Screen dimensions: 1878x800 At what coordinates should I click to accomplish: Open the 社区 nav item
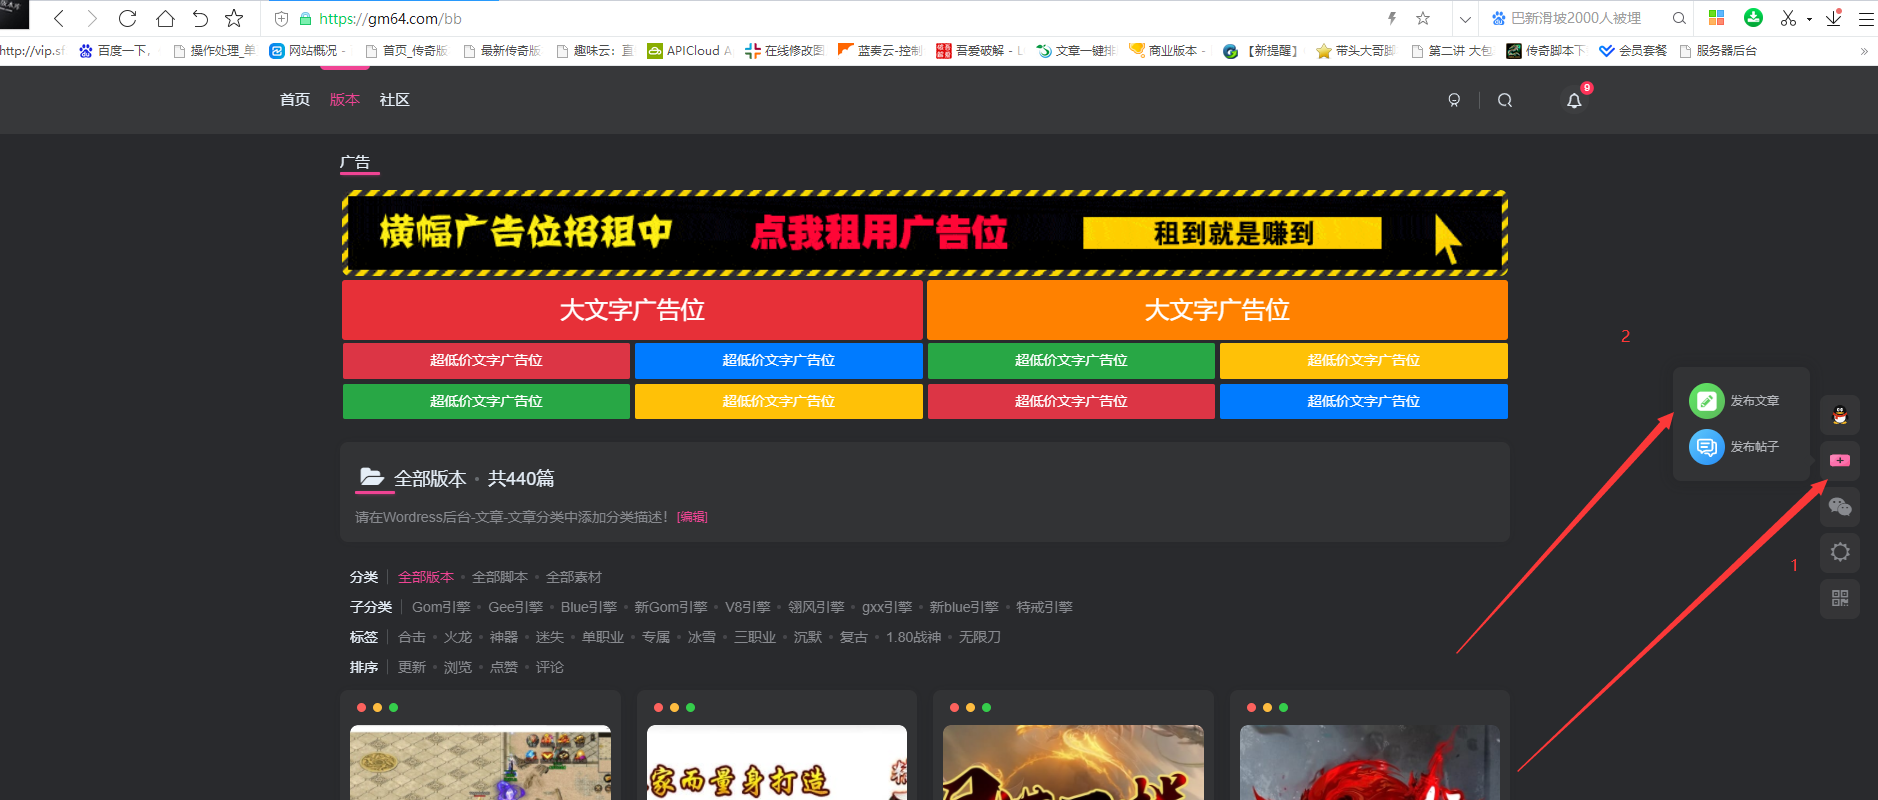395,100
